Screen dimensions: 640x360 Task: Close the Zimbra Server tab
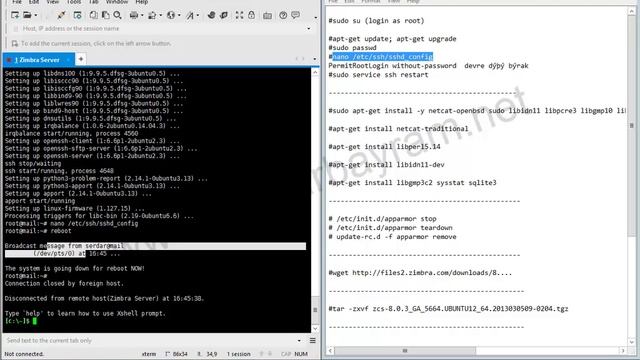(68, 60)
